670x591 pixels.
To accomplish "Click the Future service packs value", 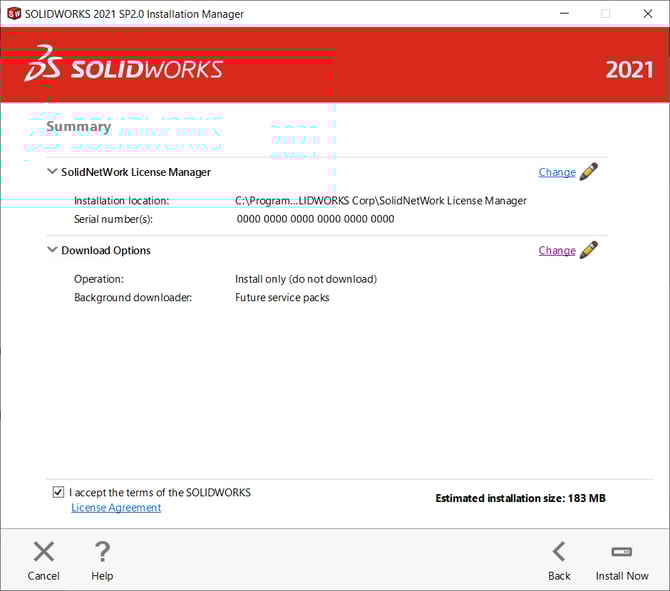I will 282,298.
